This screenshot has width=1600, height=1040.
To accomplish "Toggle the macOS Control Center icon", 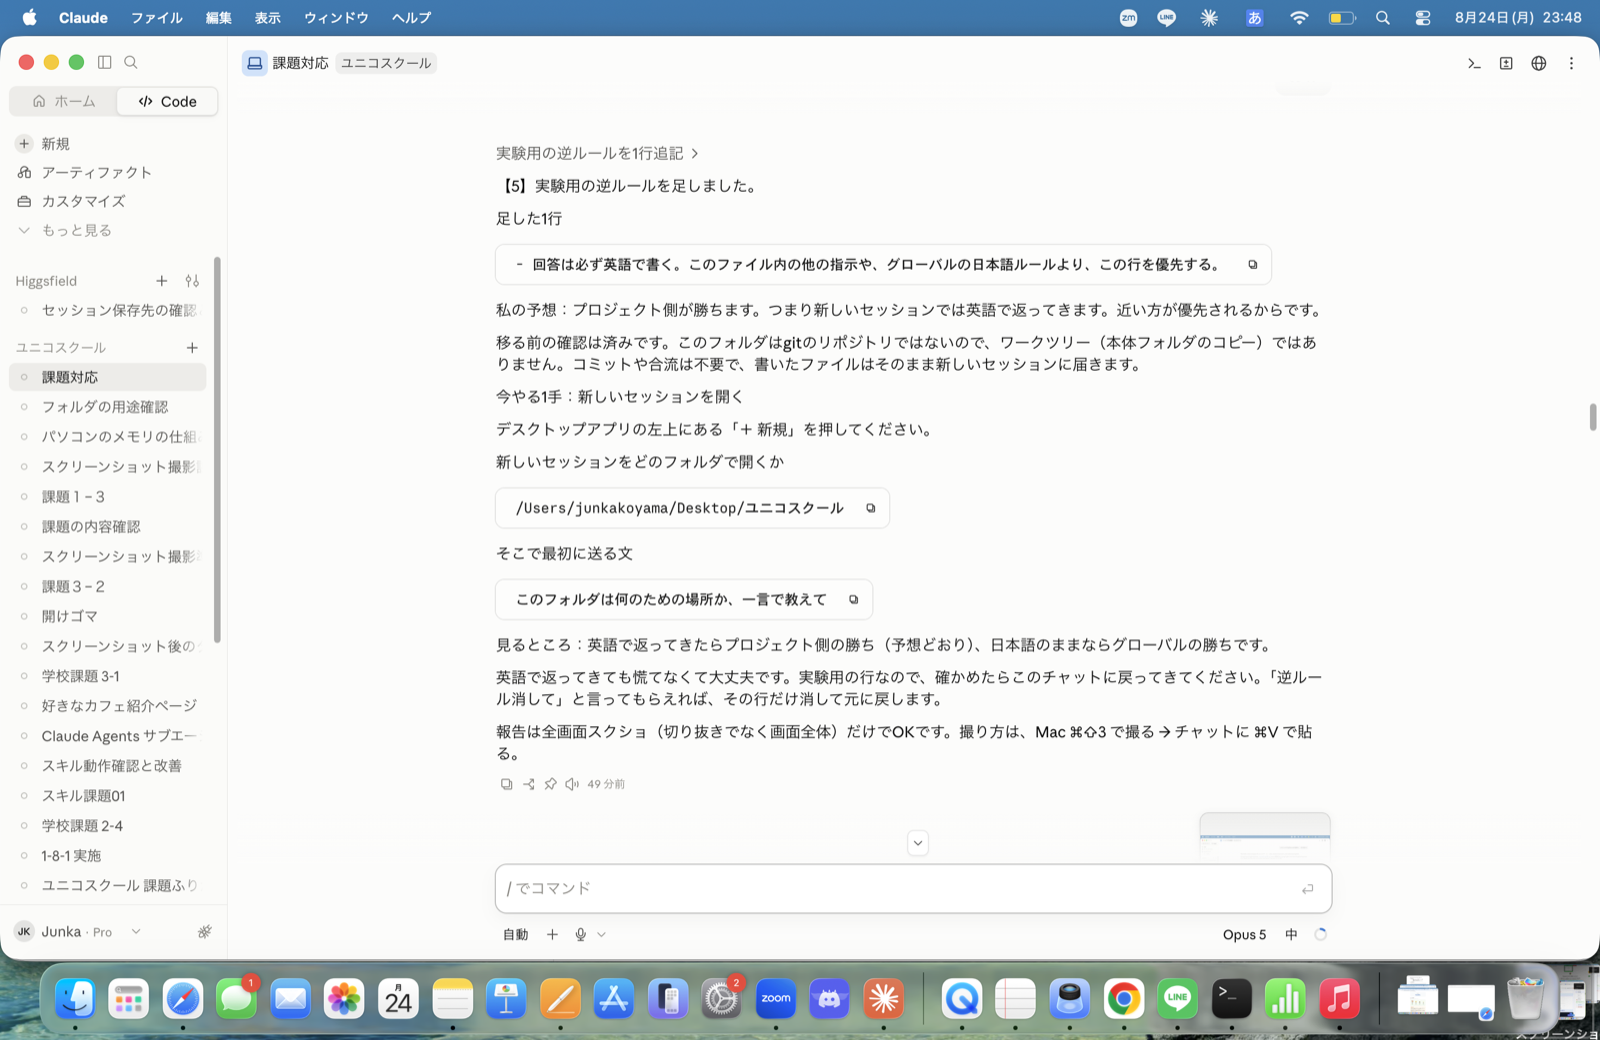I will click(x=1423, y=17).
